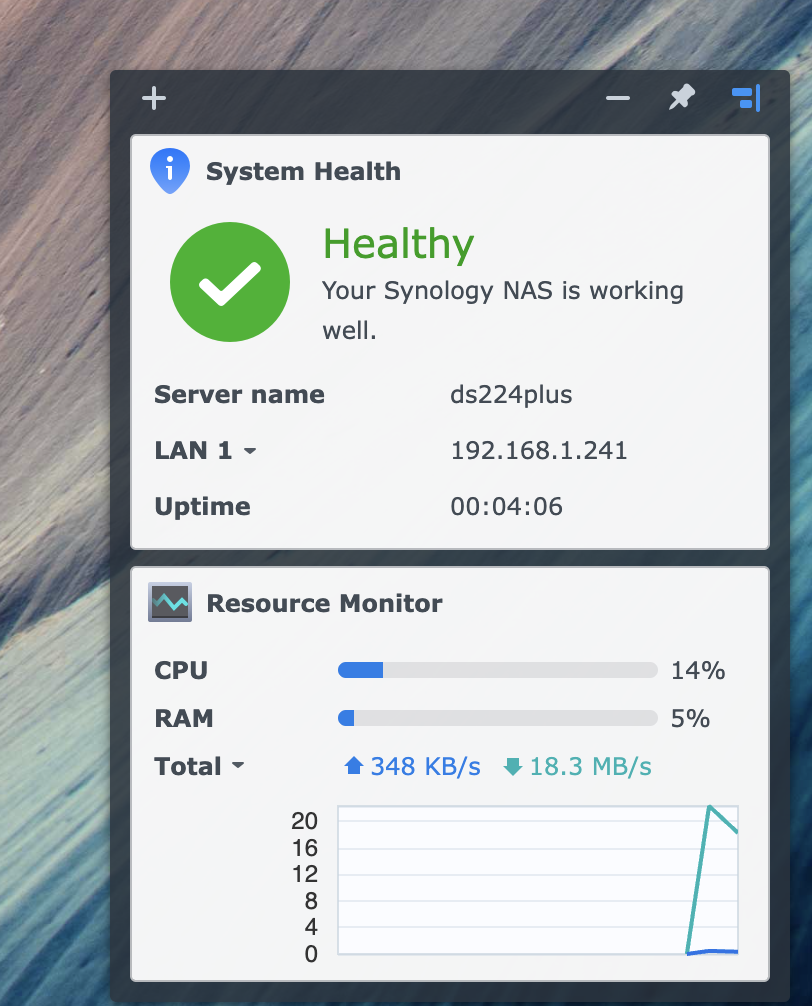Screen dimensions: 812x1006
Task: Click the CPU usage progress bar
Action: (x=498, y=670)
